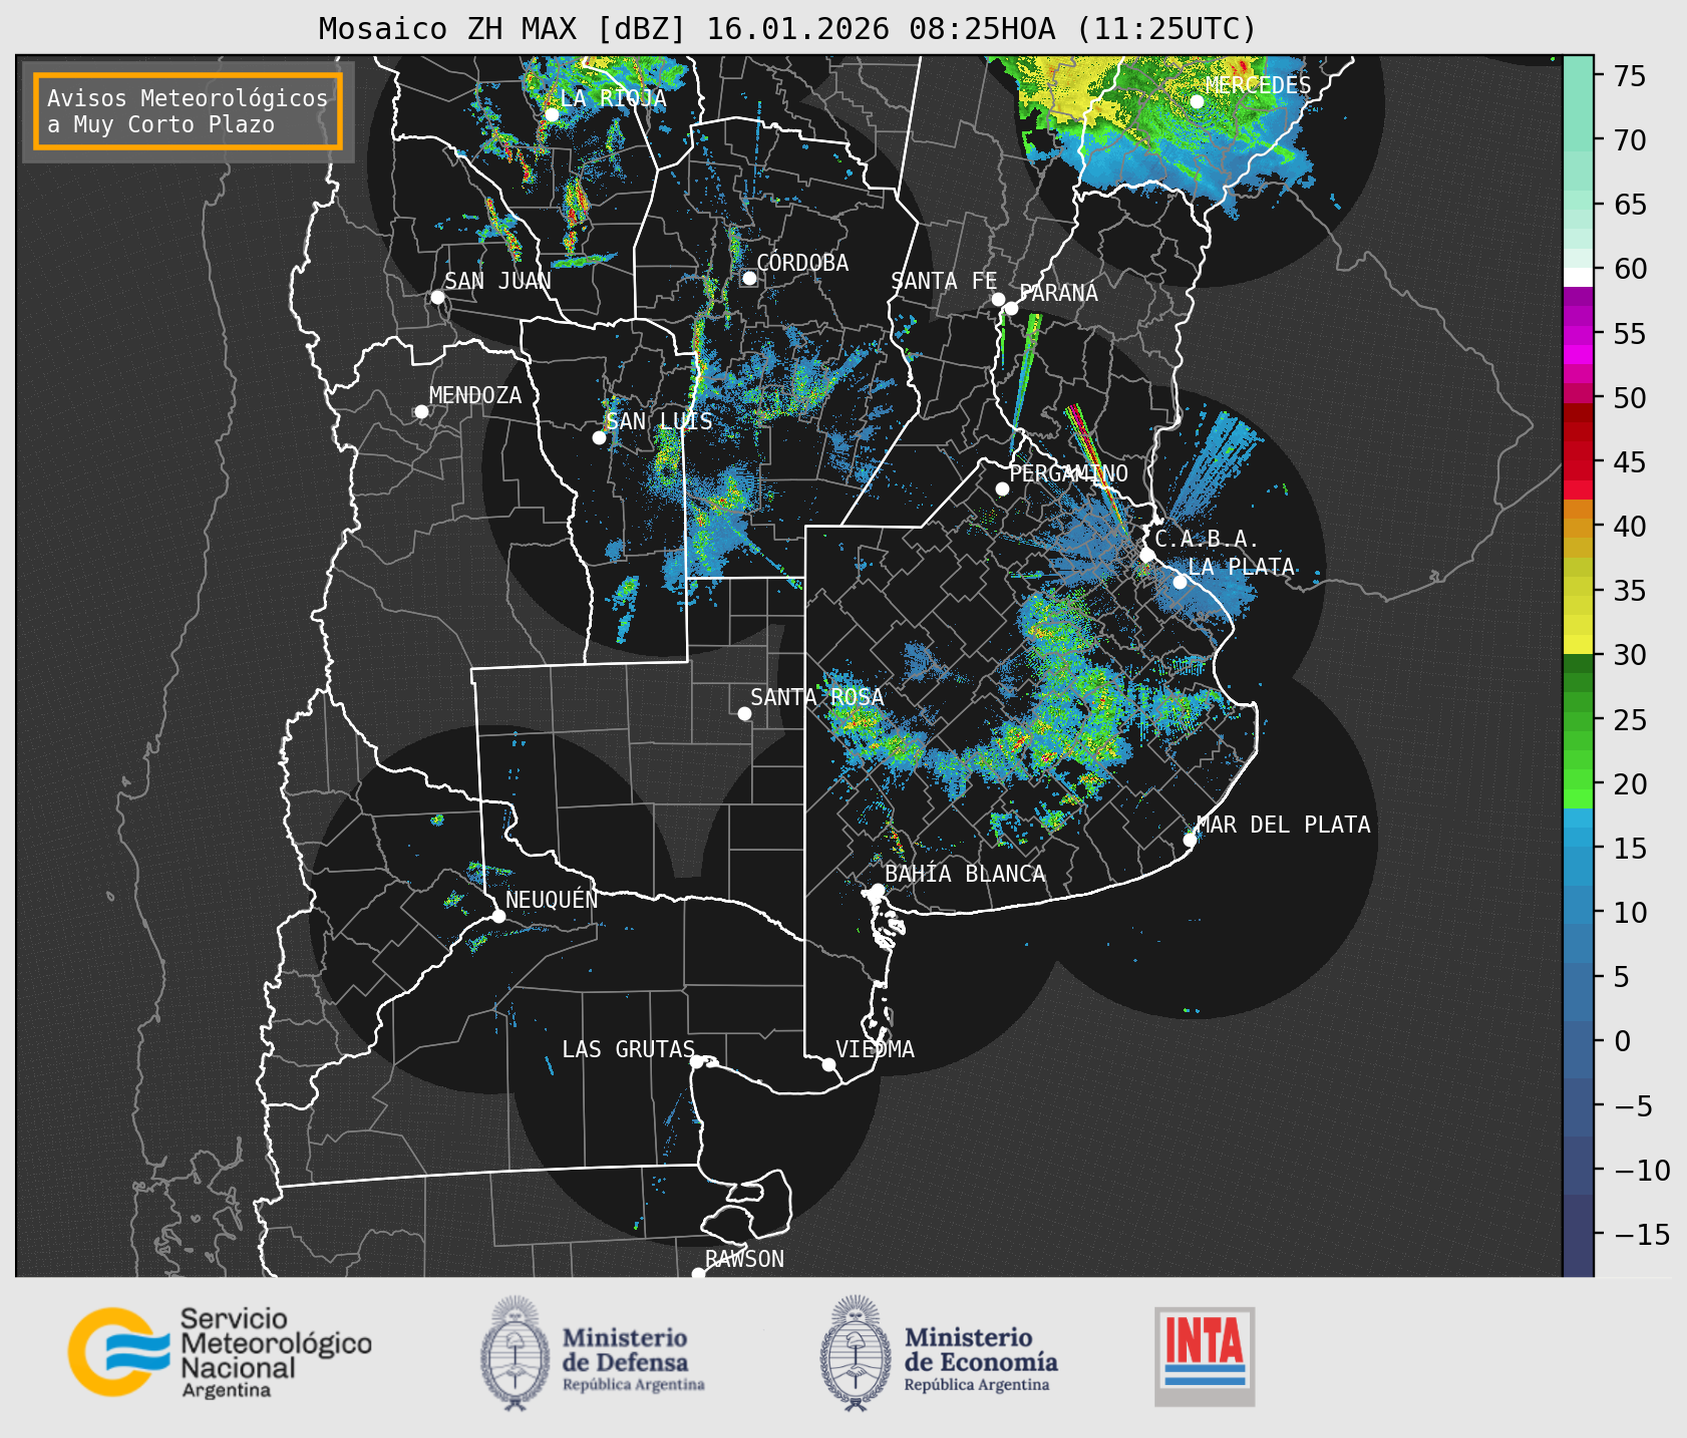Click the Mar del Plata marker dot
1687x1438 pixels.
pyautogui.click(x=1190, y=840)
